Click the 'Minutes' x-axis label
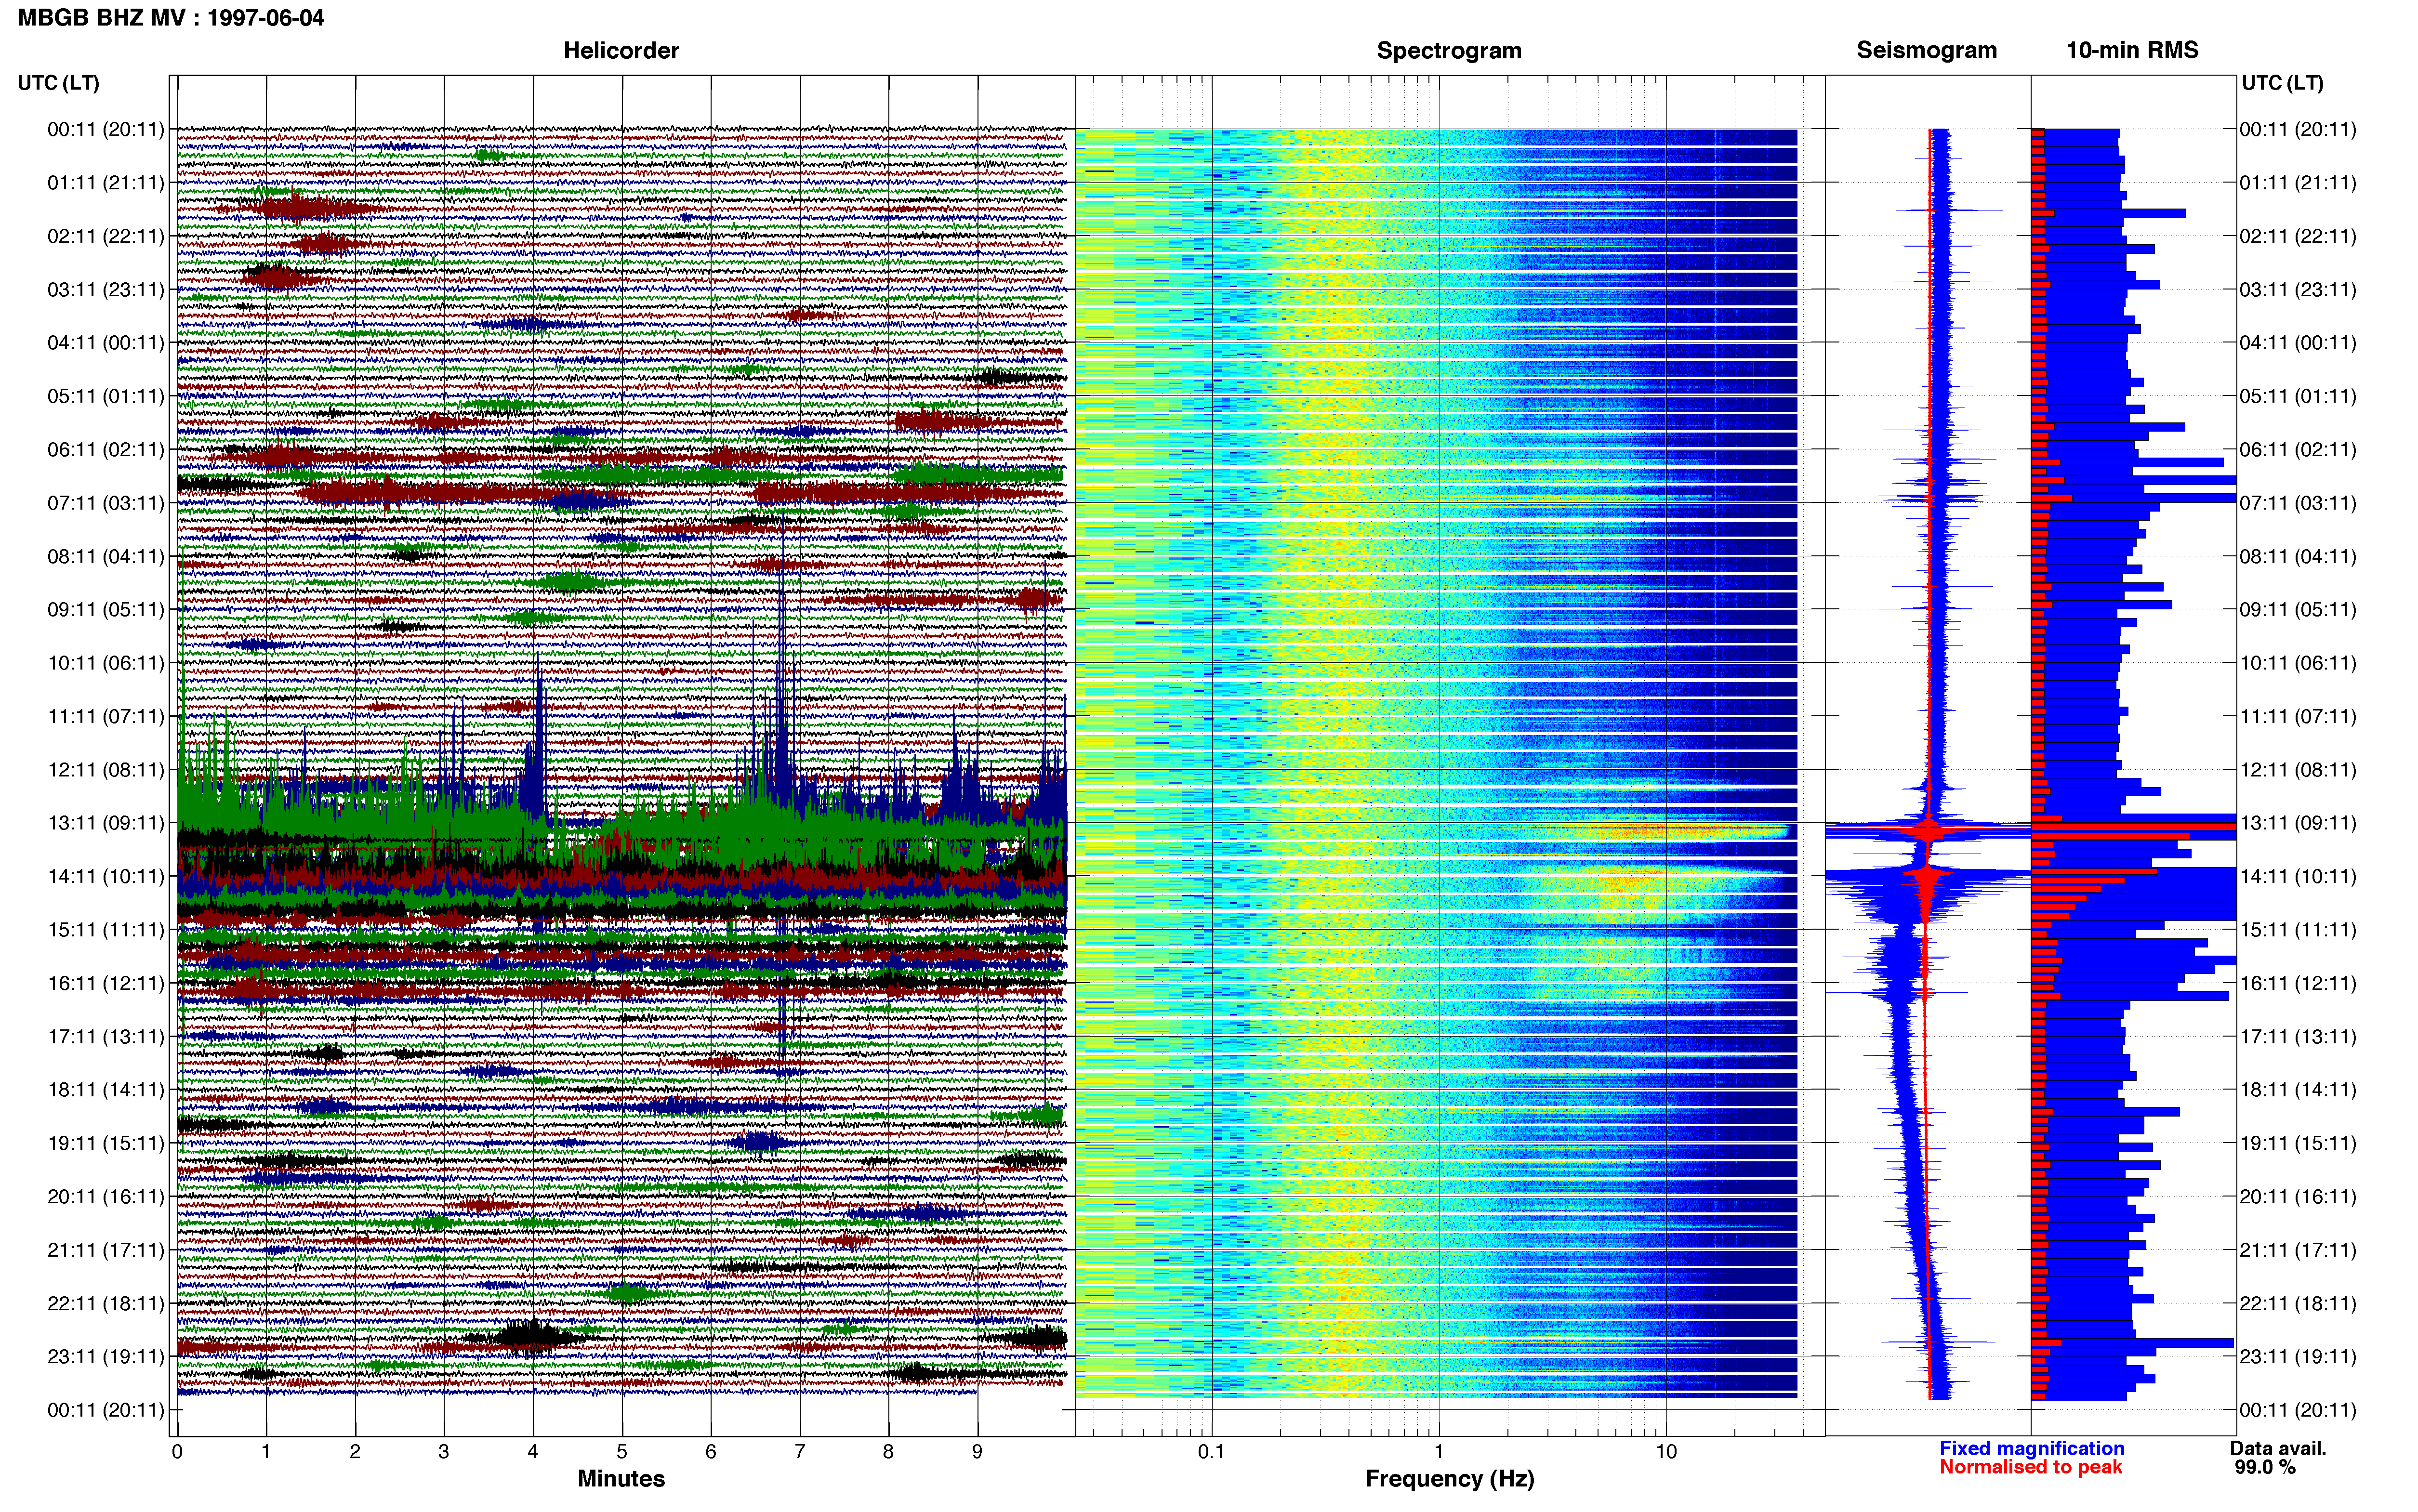The image size is (2418, 1512). [x=621, y=1479]
